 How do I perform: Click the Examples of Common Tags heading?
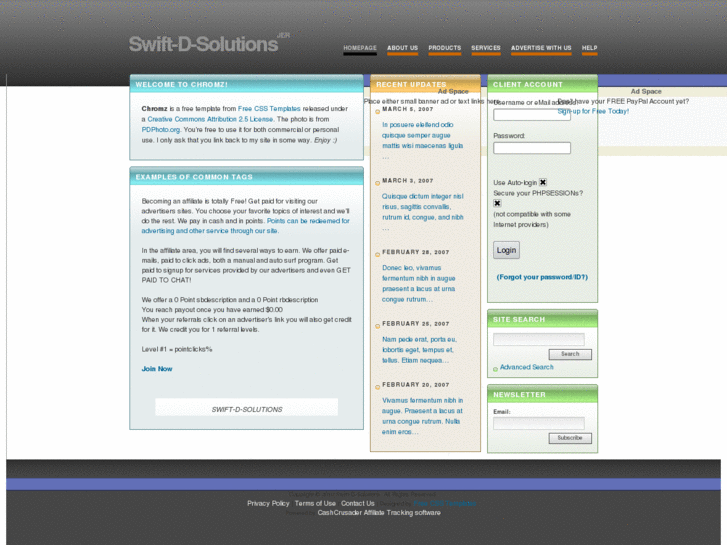[194, 177]
